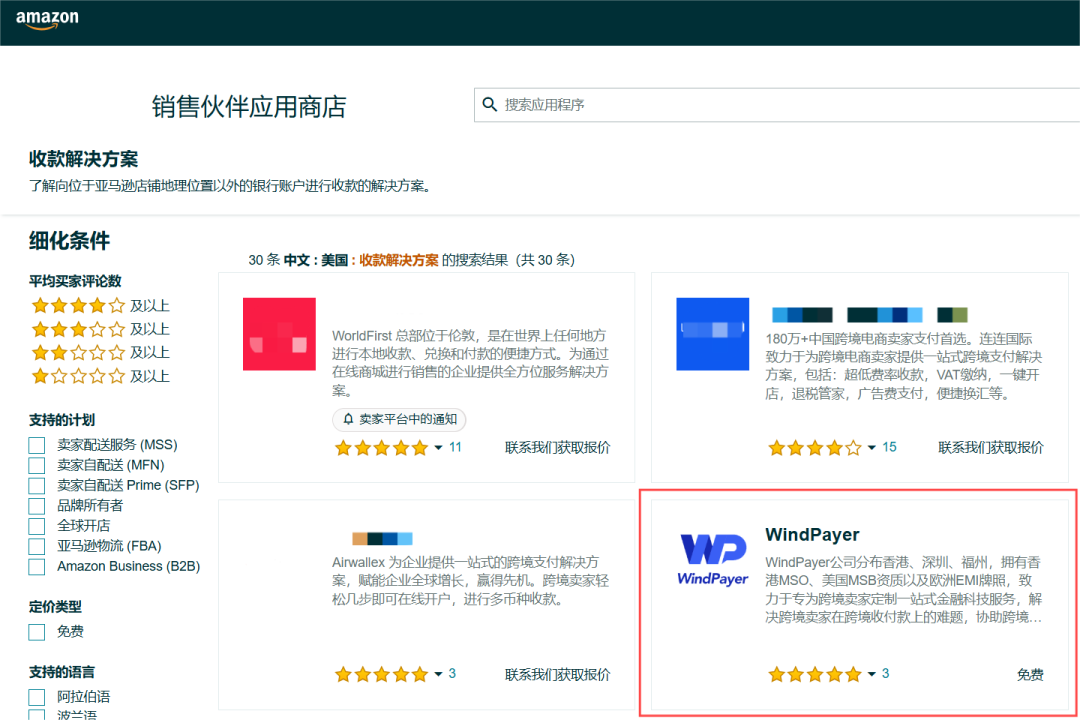
Task: Click the WorldFirst description text
Action: point(470,362)
